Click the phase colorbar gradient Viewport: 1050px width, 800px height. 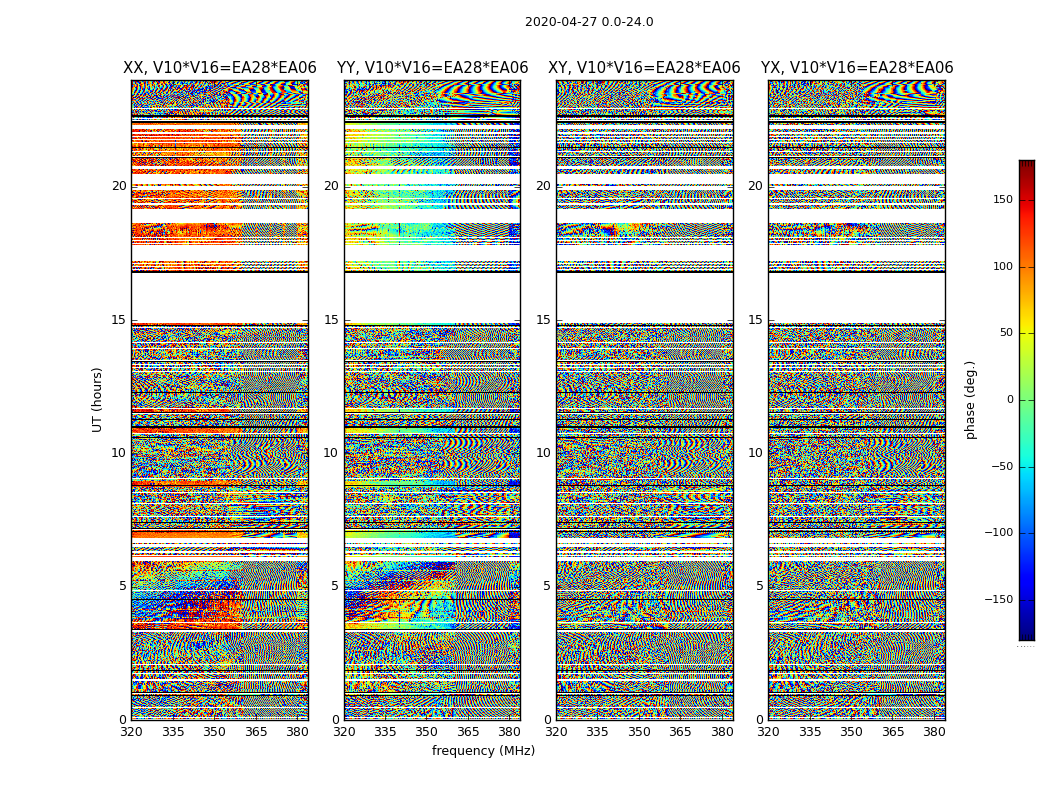(1027, 400)
